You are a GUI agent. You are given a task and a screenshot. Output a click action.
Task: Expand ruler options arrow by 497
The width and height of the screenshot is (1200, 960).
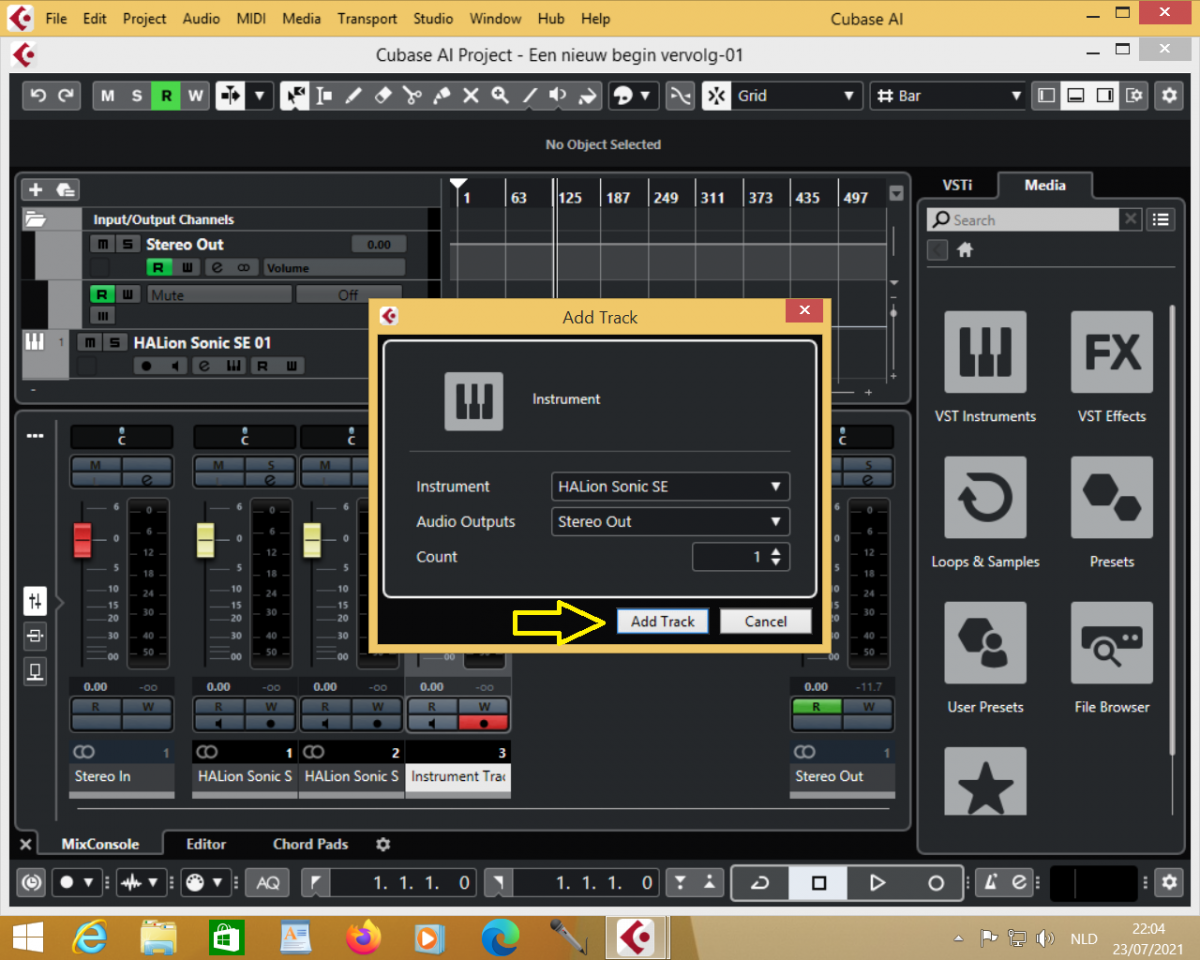coord(896,194)
